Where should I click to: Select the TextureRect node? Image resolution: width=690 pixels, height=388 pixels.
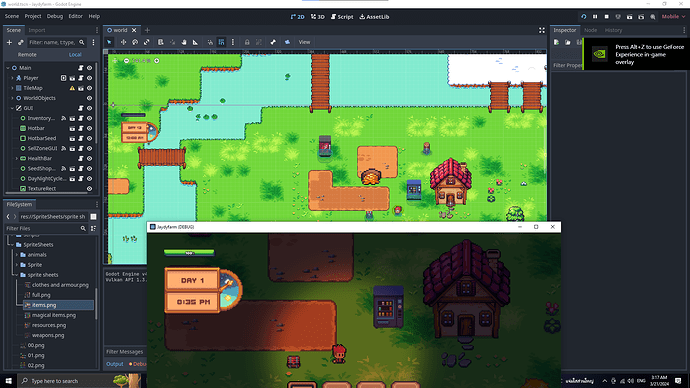(x=42, y=189)
